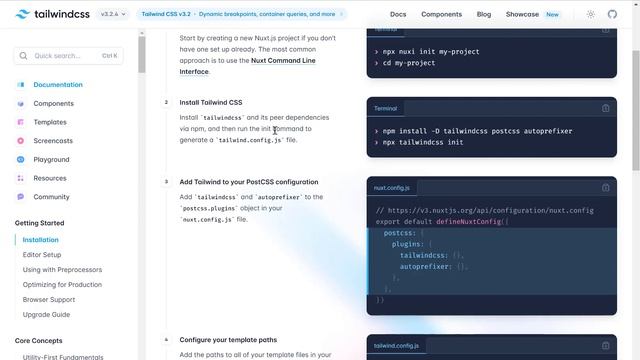Copy the npm install terminal code
This screenshot has width=640, height=360.
pyautogui.click(x=605, y=108)
